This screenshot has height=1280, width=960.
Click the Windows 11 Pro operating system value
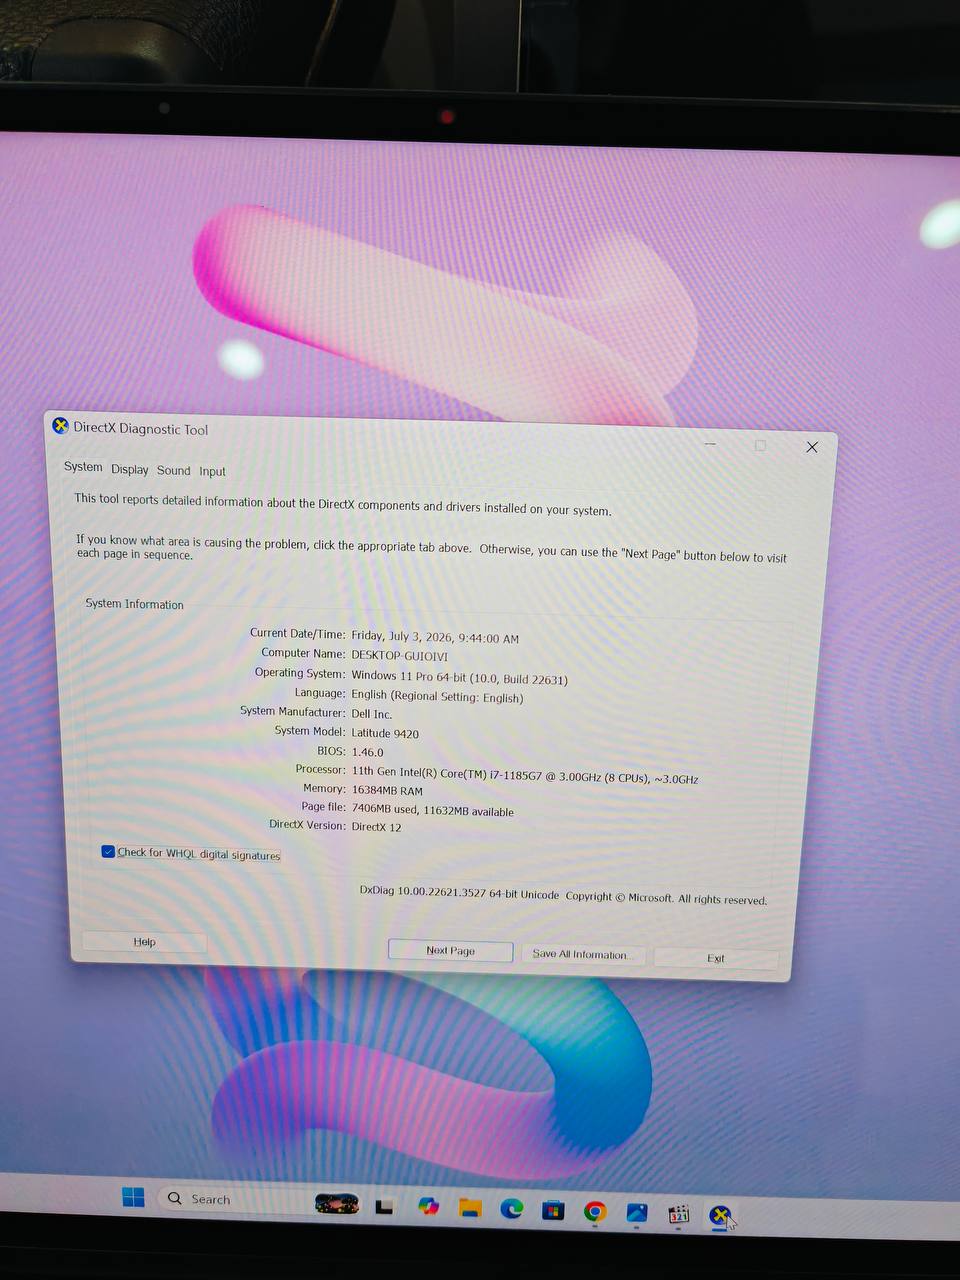point(459,678)
